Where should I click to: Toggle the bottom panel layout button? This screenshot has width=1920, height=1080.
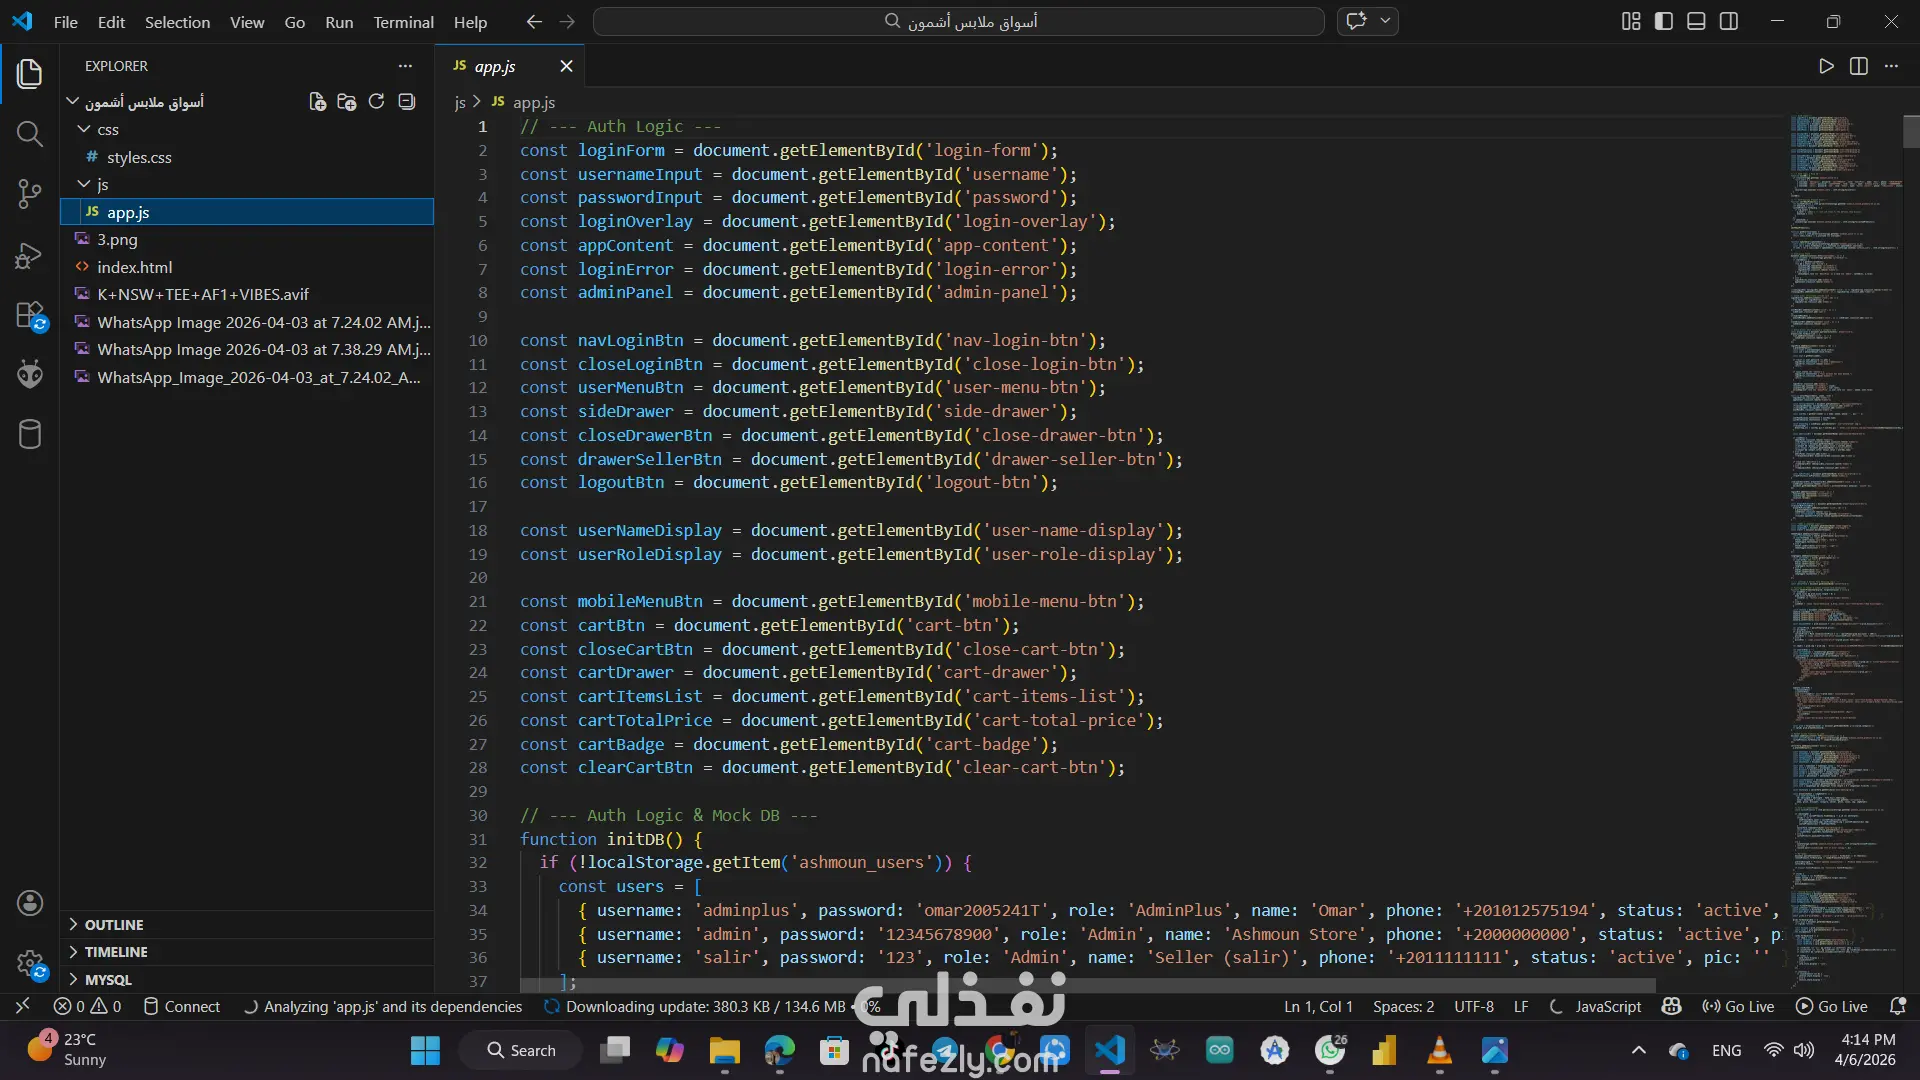[x=1696, y=21]
